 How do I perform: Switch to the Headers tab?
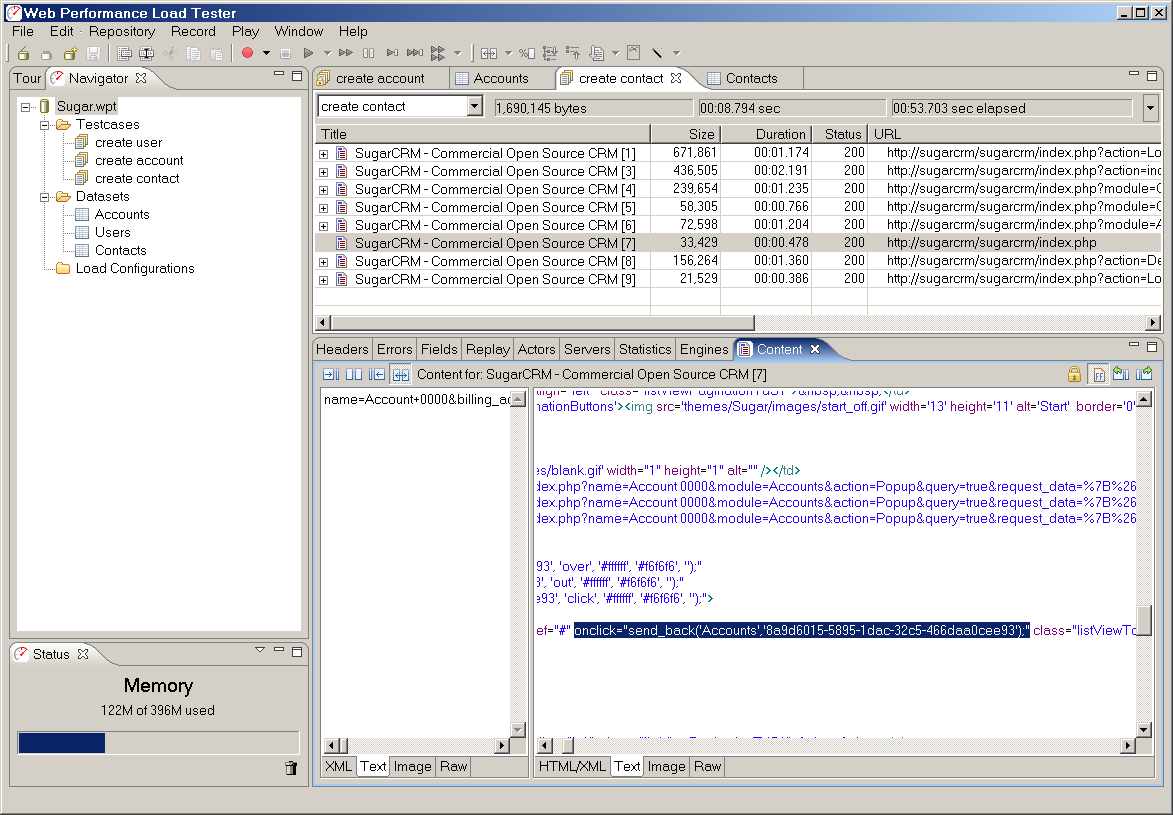(x=342, y=349)
